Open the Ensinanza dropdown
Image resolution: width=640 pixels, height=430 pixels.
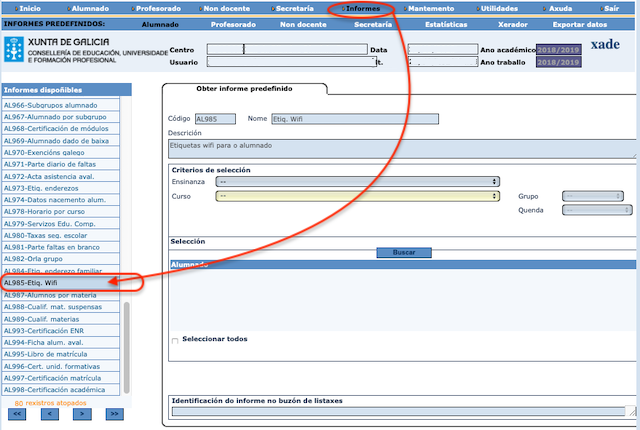tap(358, 182)
